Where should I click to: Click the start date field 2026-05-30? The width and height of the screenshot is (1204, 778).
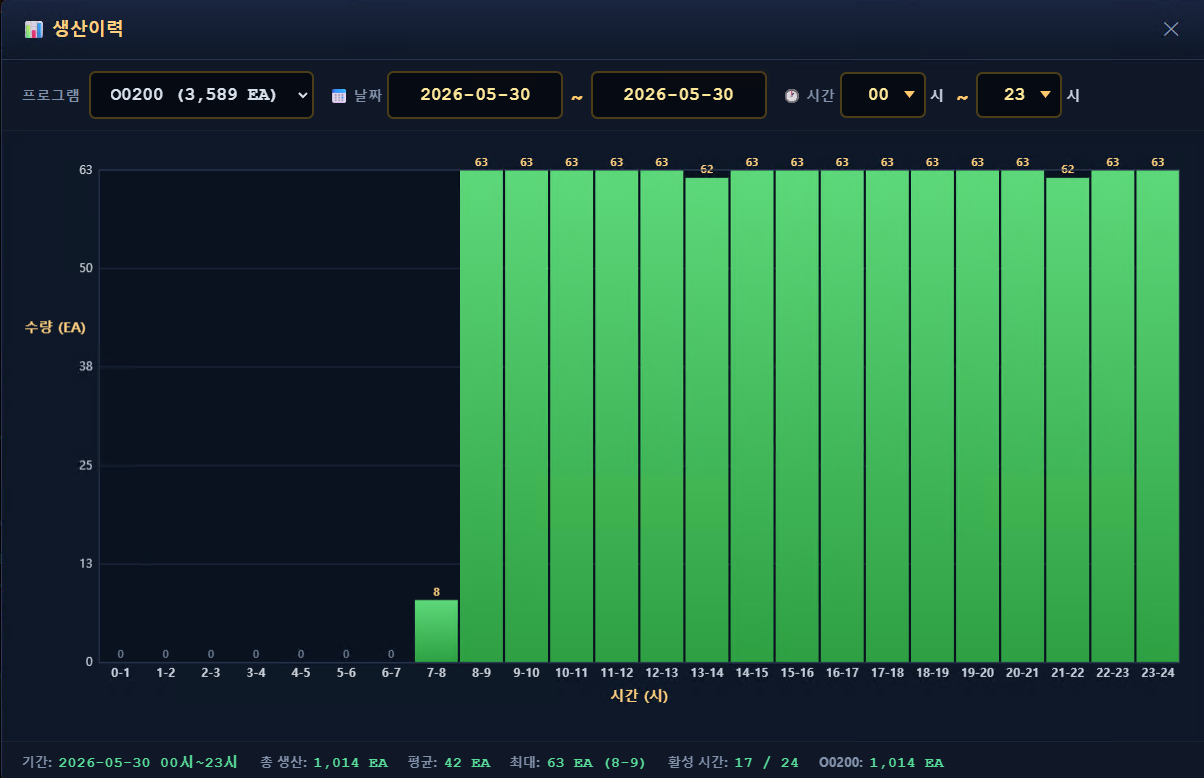475,95
